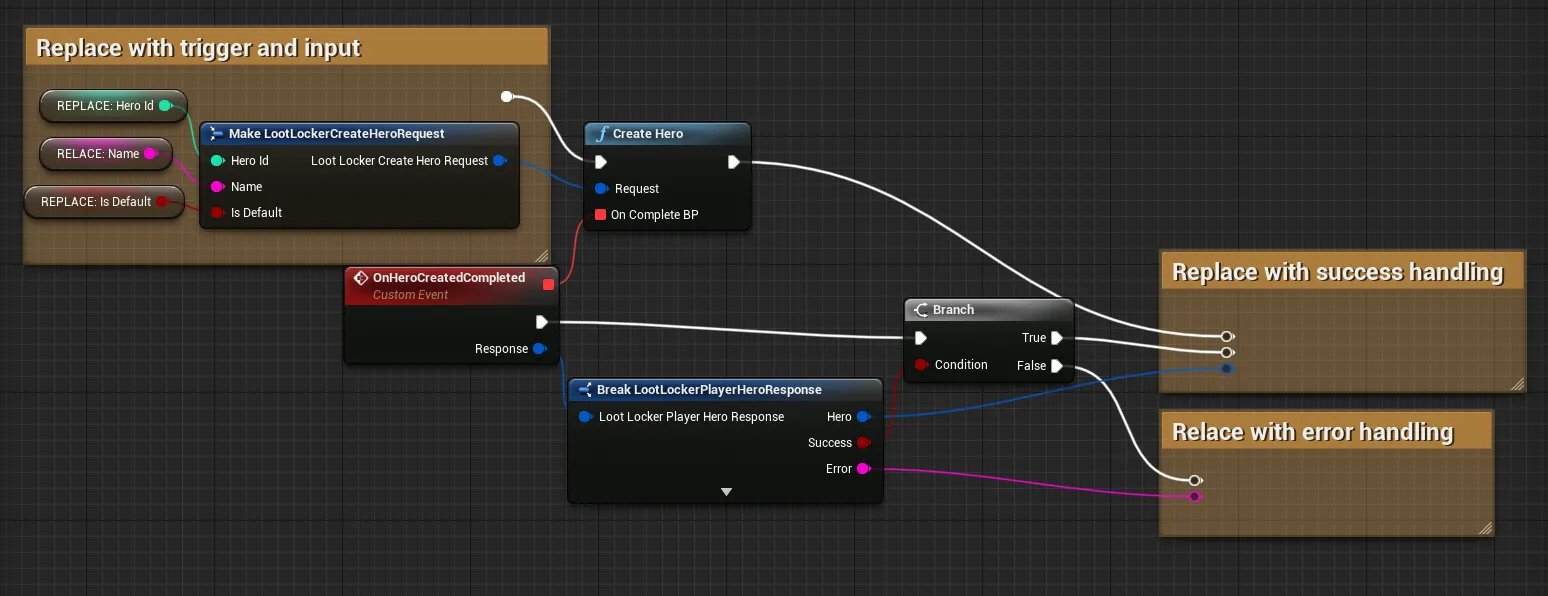The image size is (1548, 596).
Task: Click the Branch input execution pin
Action: (920, 338)
